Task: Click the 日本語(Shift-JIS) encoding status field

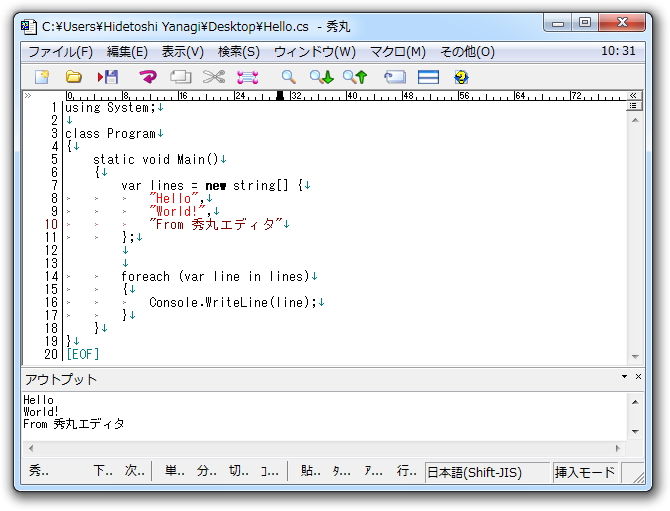Action: [487, 472]
